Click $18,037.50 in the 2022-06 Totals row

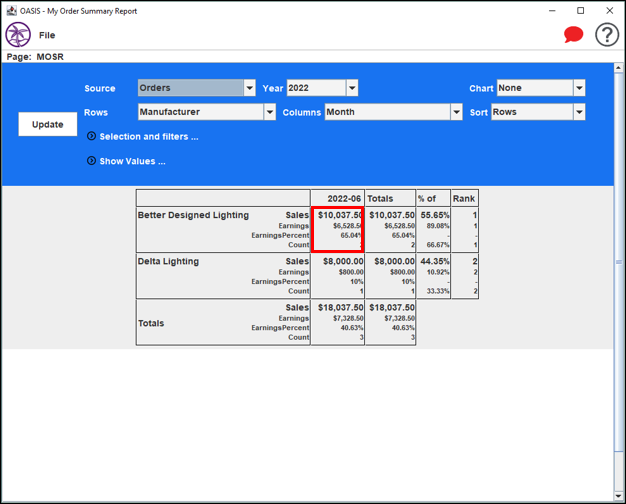(x=341, y=308)
